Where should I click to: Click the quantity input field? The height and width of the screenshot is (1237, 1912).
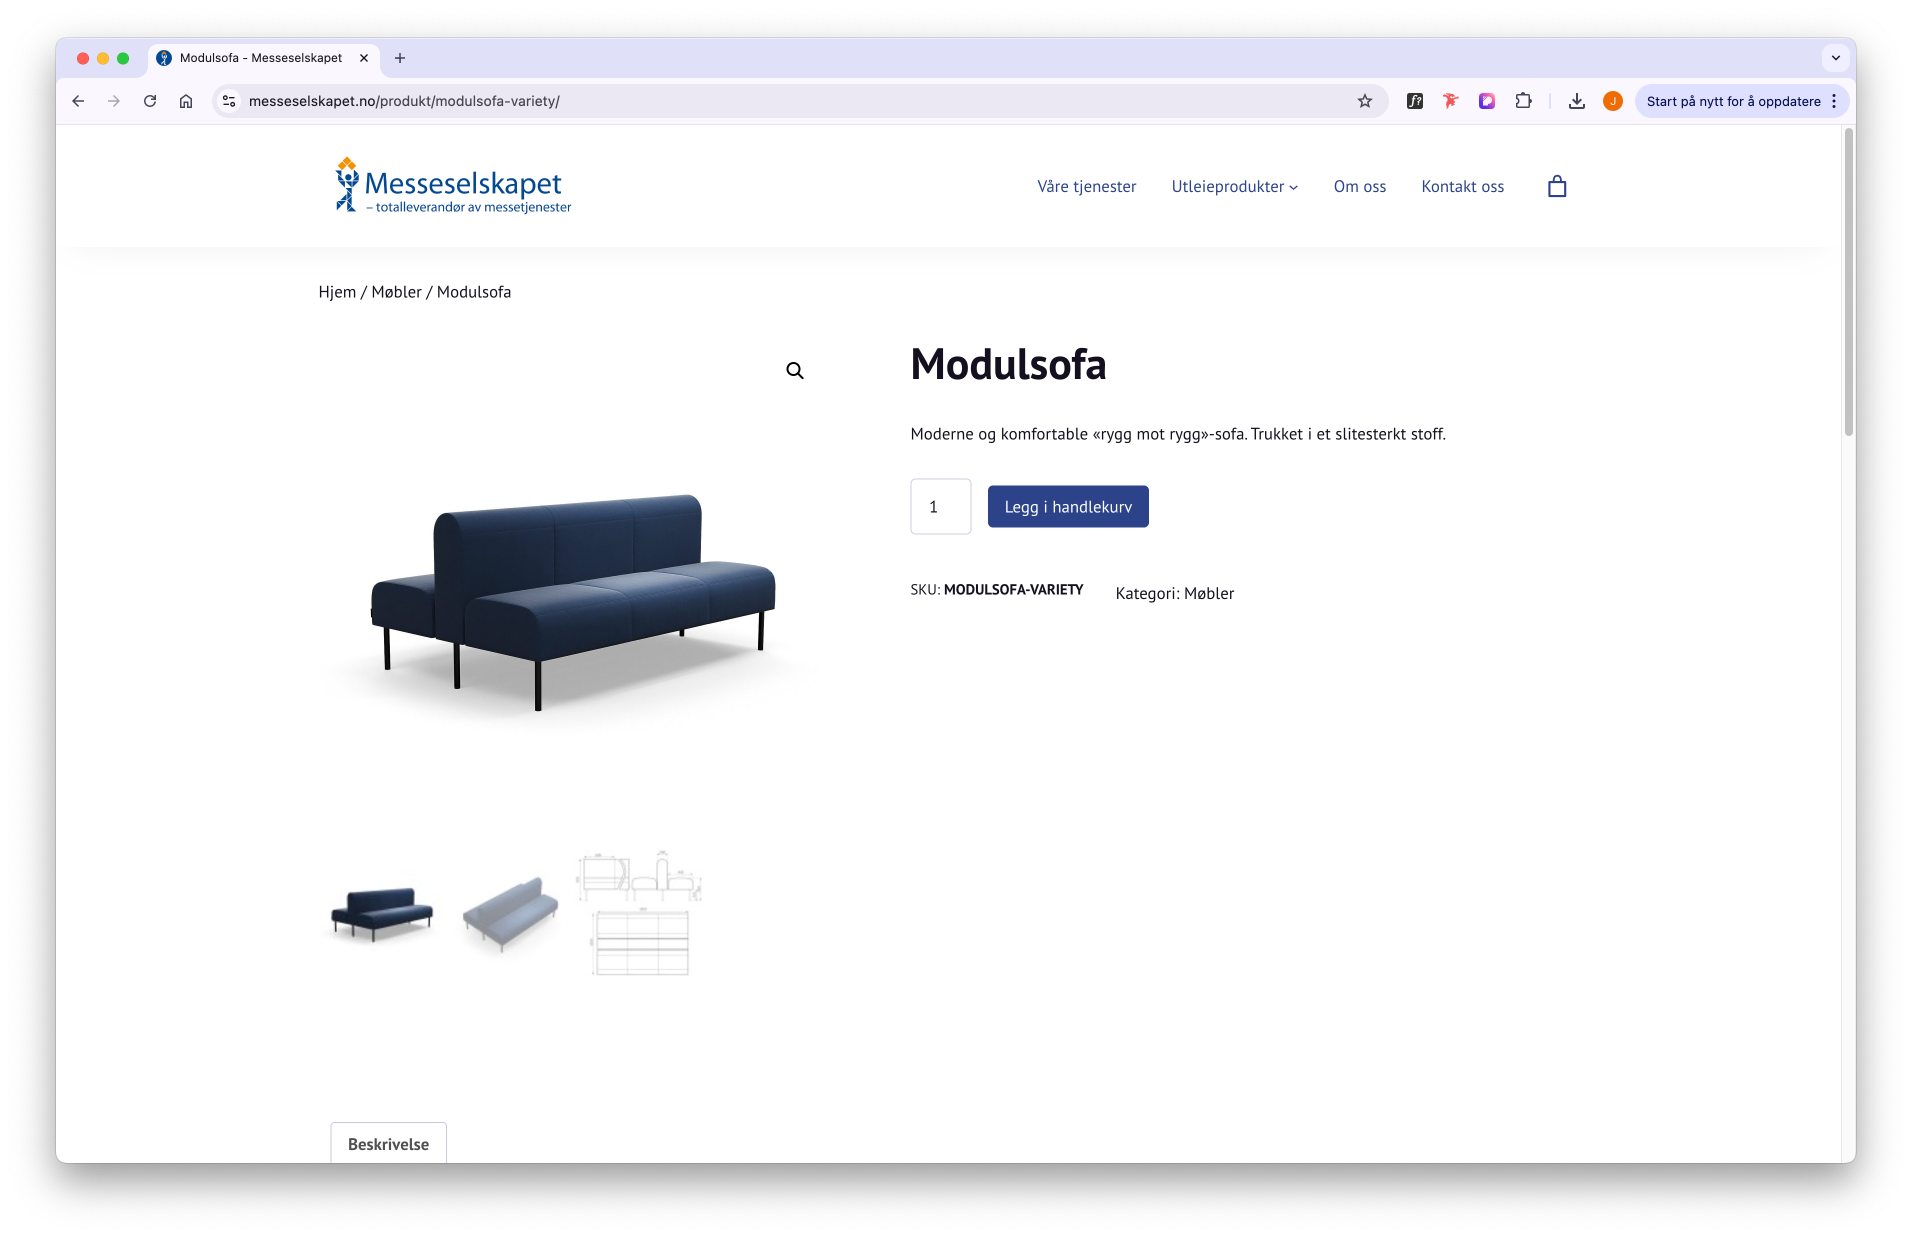pos(940,507)
